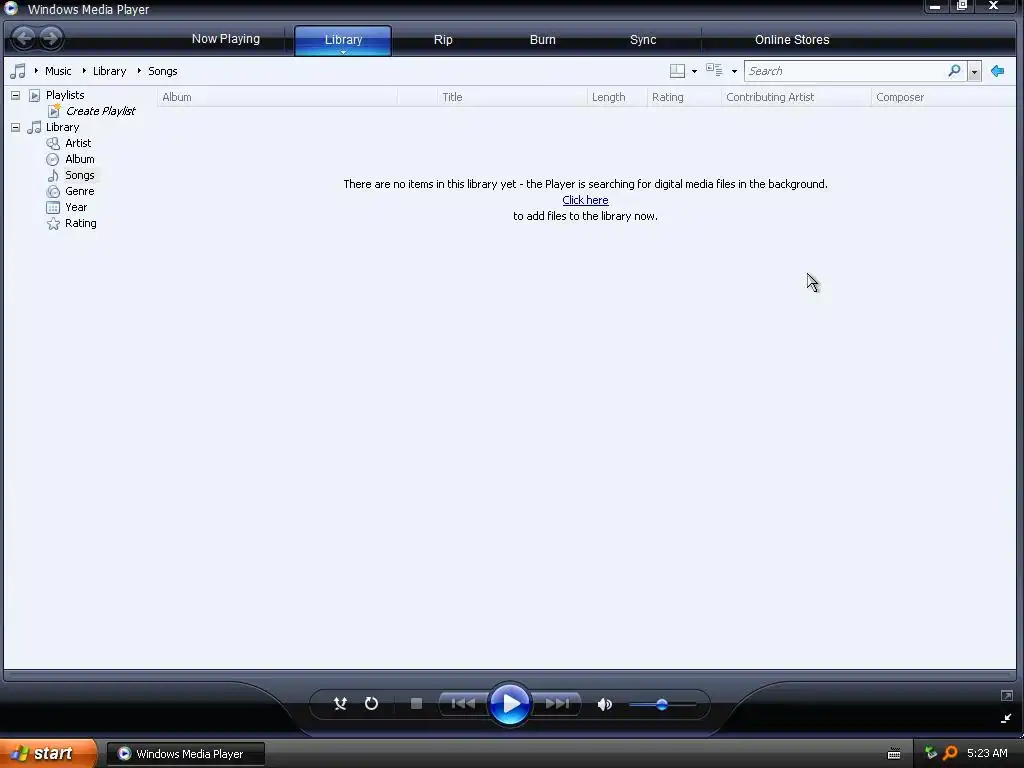Screen dimensions: 1024x768
Task: Mute the sound with the speaker icon
Action: click(605, 704)
